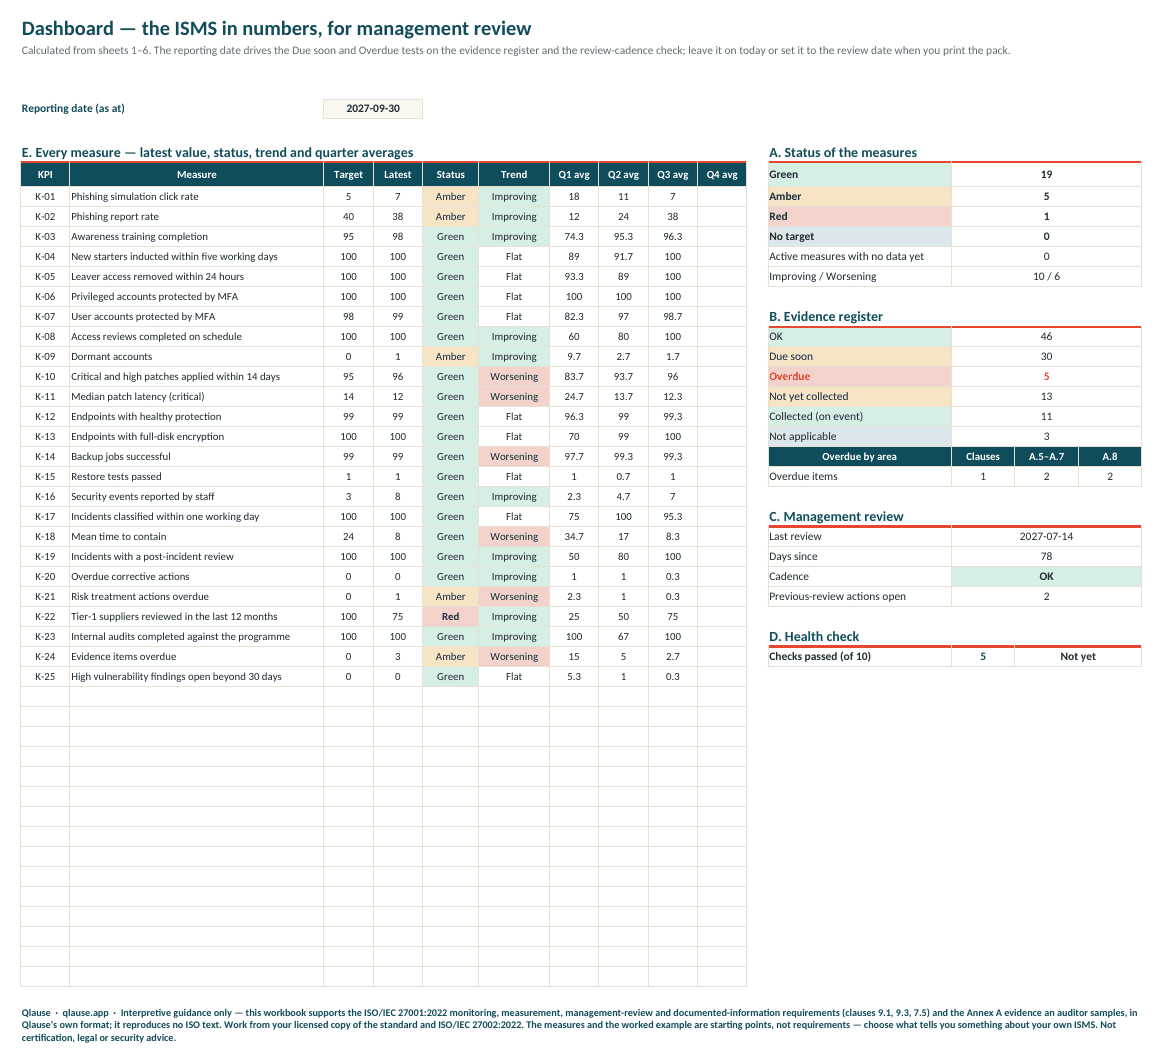
Task: Select the 'Not yet collected' evidence row
Action: [954, 397]
